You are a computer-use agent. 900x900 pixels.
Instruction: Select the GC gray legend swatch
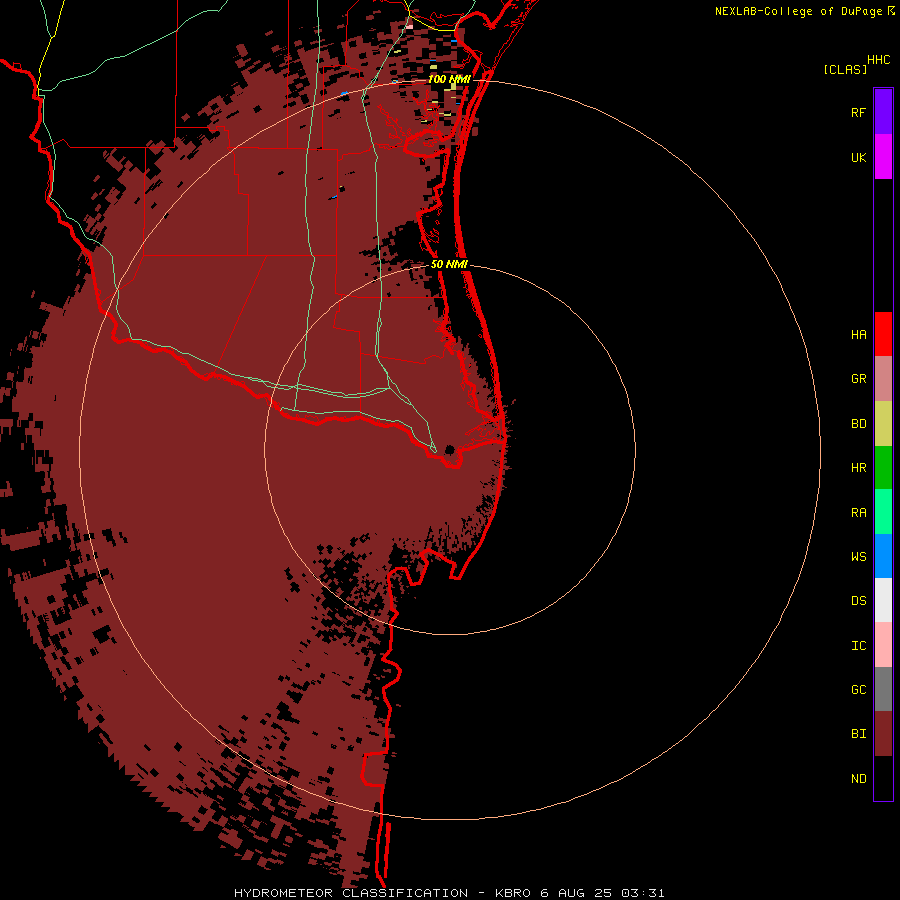[883, 689]
